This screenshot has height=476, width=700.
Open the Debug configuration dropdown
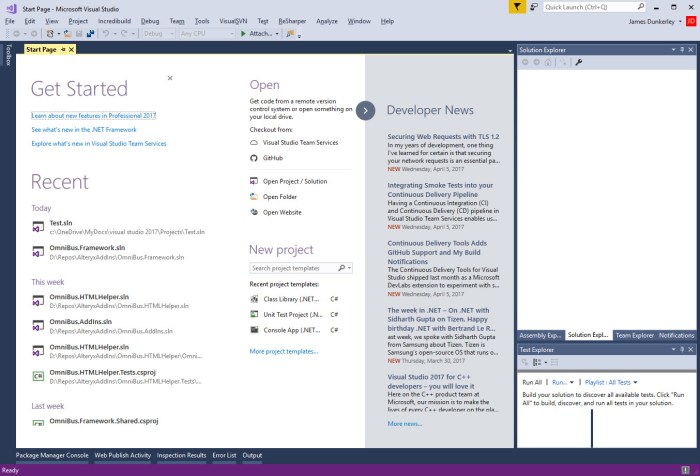[x=172, y=34]
